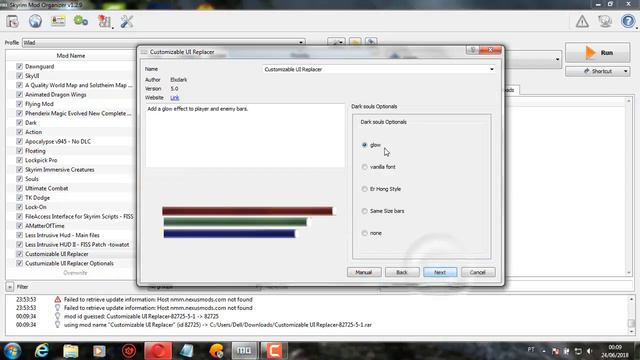The image size is (640, 360).
Task: Click the orange C recorder taskbar icon
Action: pos(274,351)
